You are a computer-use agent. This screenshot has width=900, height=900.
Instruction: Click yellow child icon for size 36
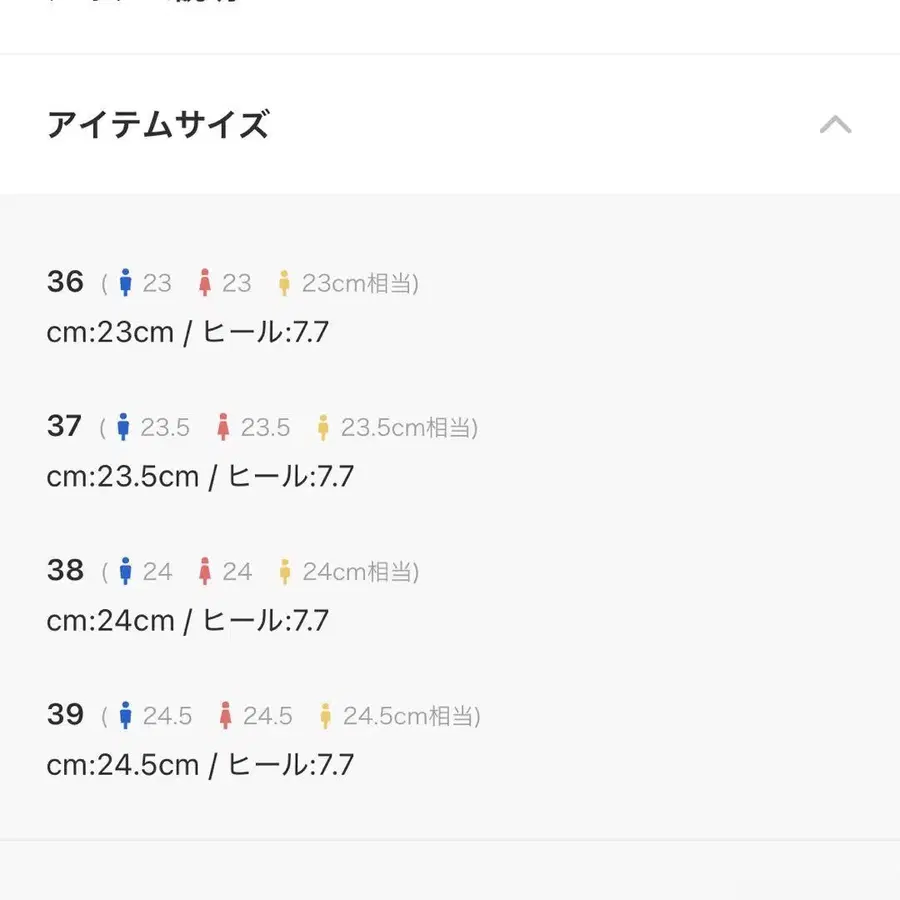click(x=285, y=283)
